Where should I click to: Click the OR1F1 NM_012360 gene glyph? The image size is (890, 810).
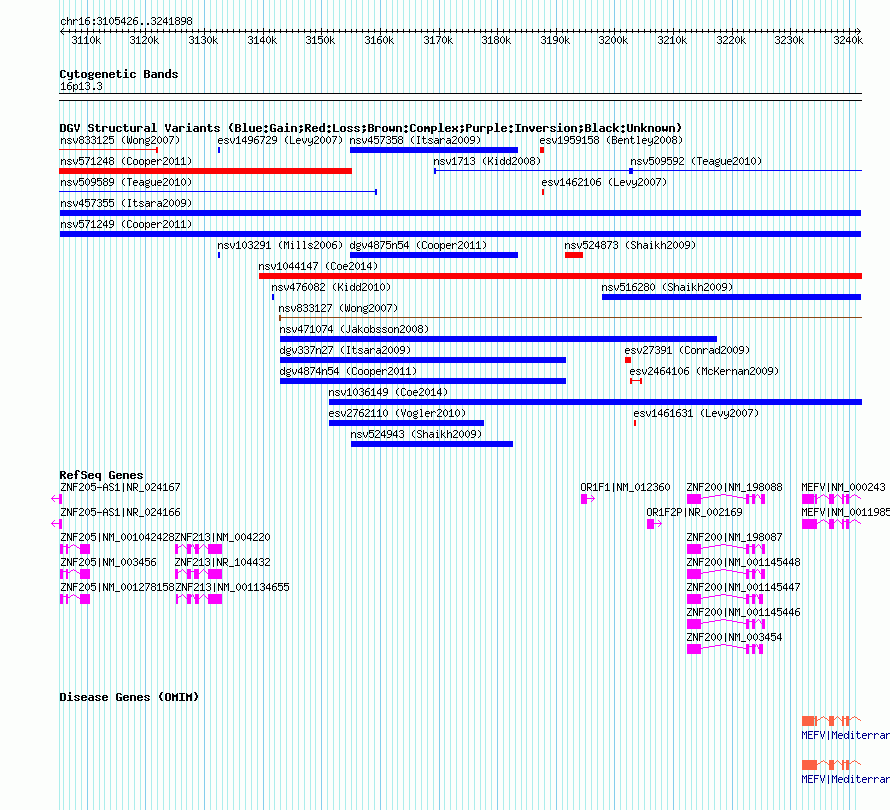pyautogui.click(x=588, y=499)
